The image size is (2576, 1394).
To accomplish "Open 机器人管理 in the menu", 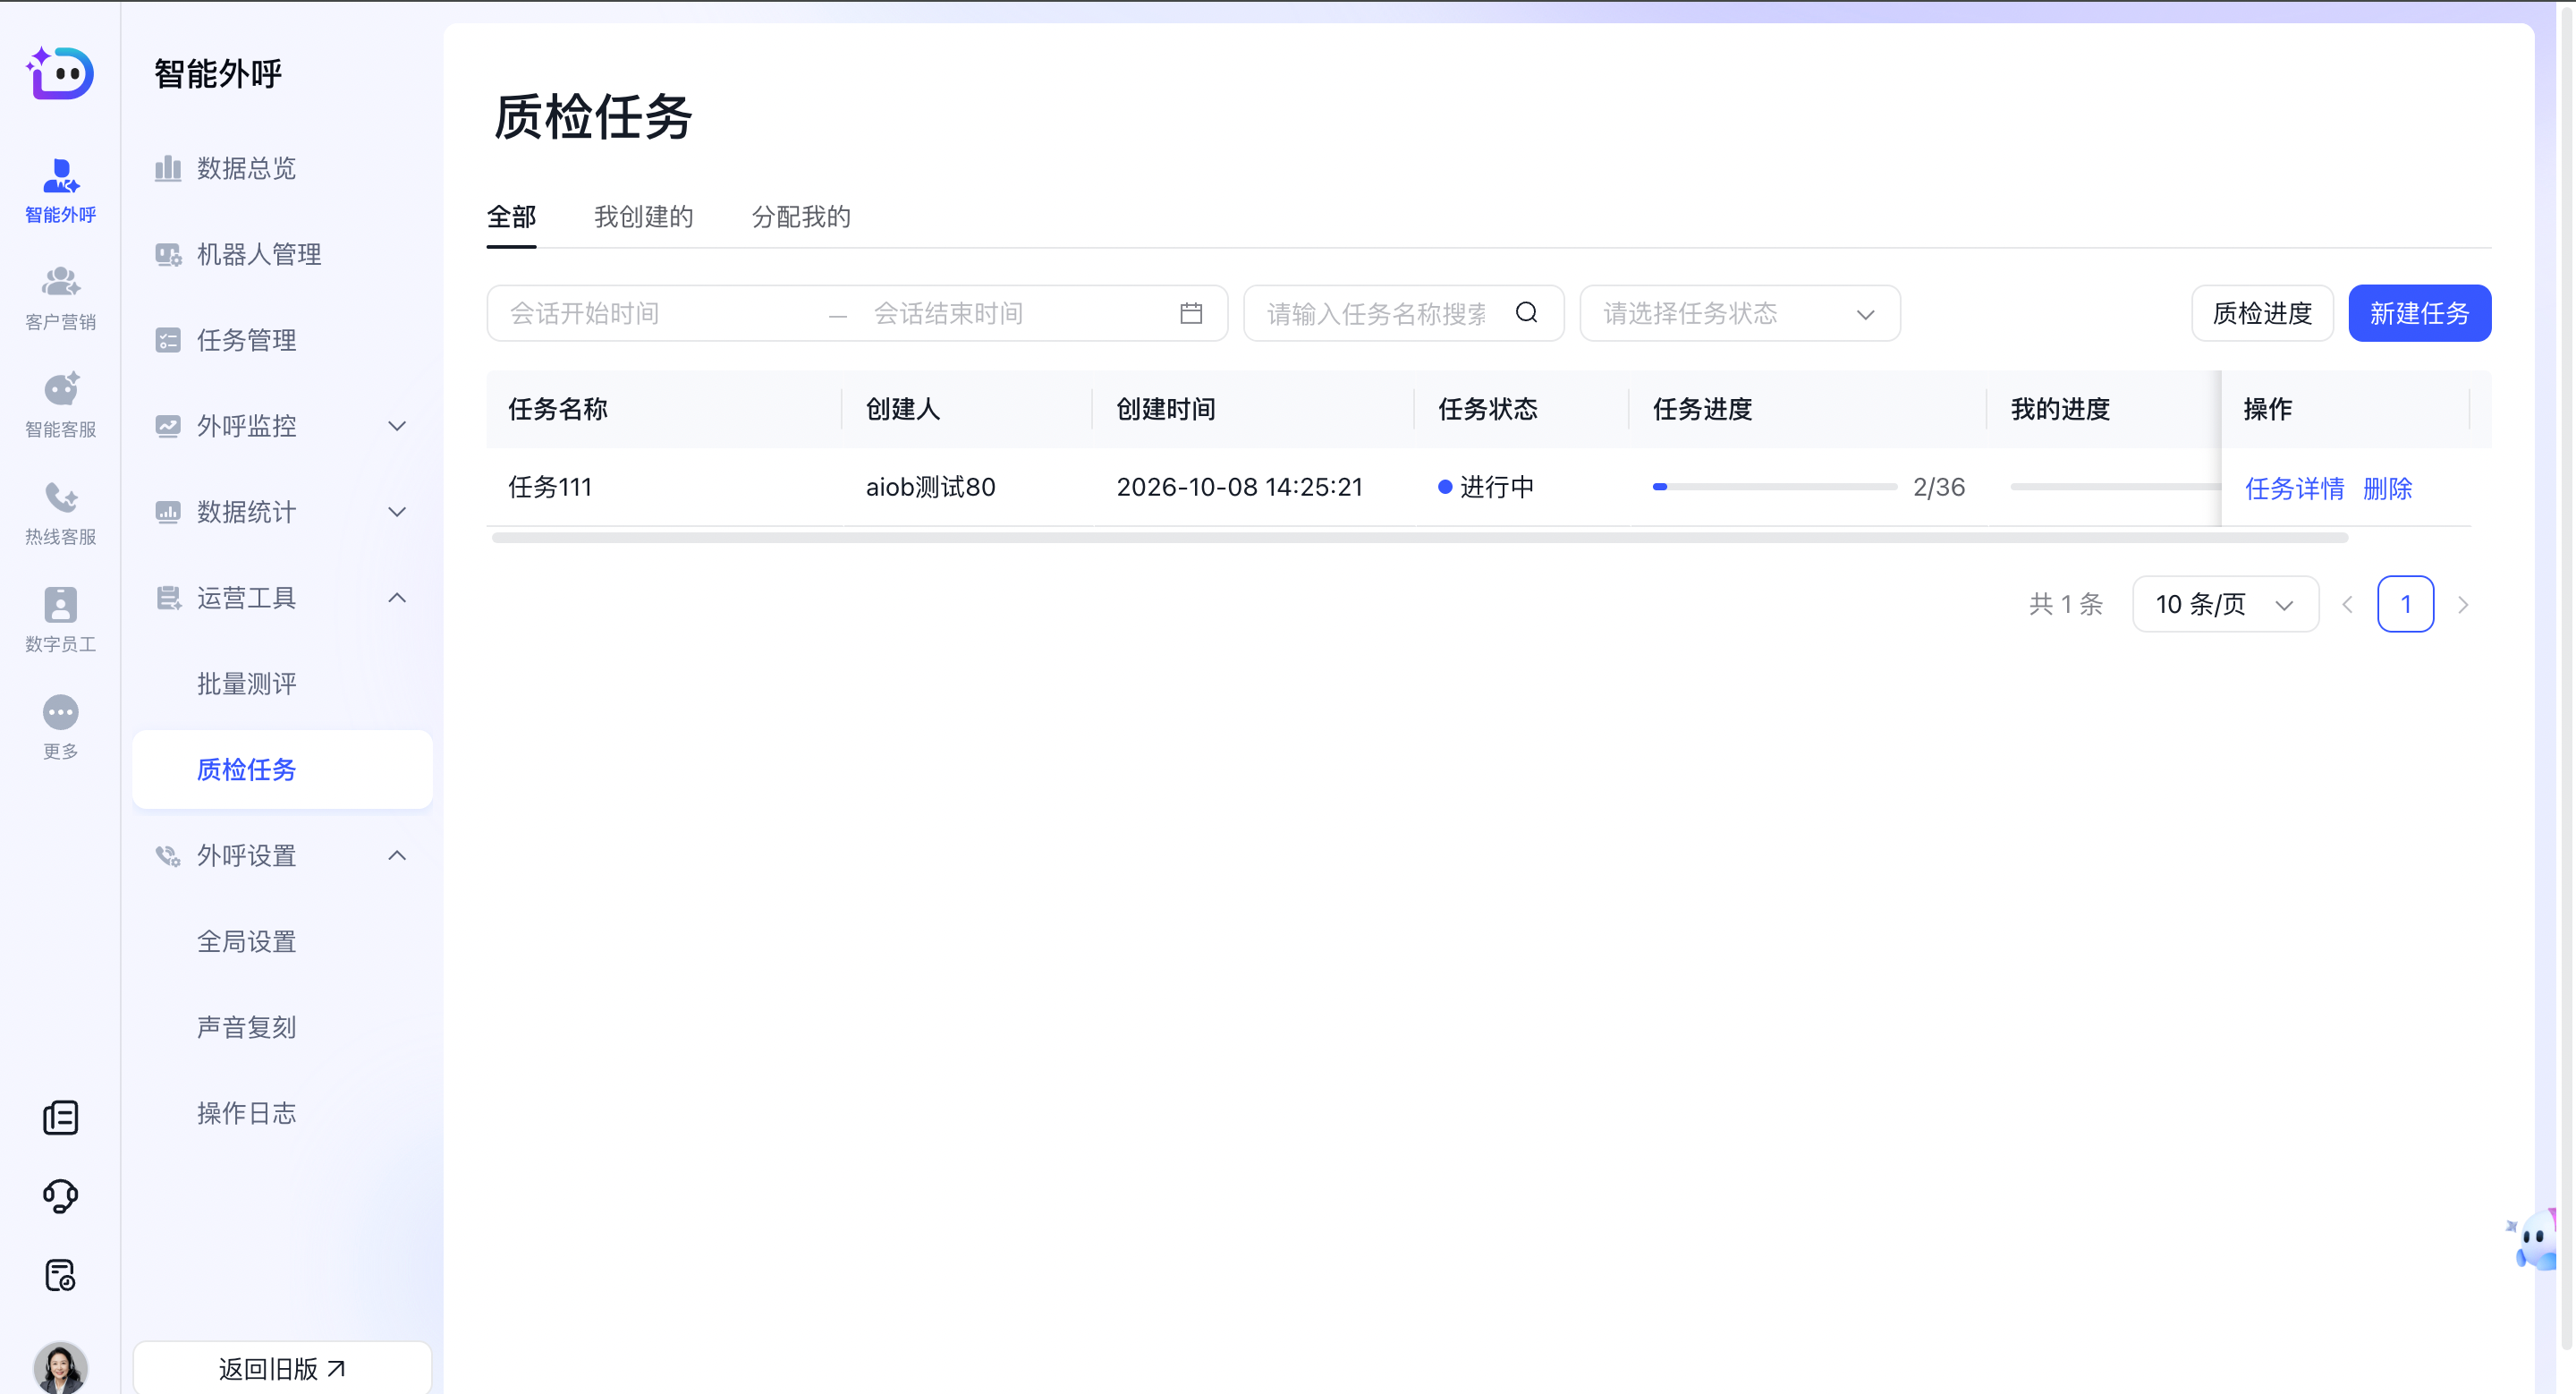I will (x=282, y=254).
